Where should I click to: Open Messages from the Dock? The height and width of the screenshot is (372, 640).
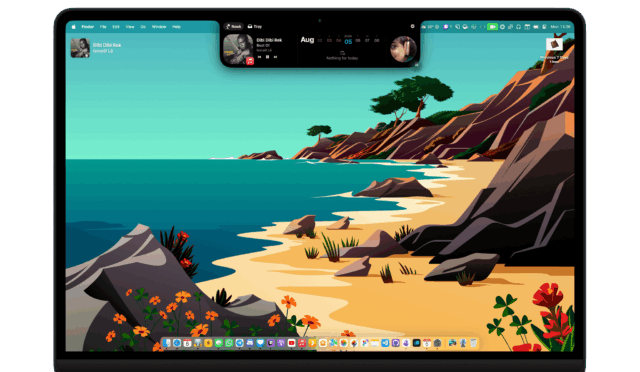click(219, 343)
